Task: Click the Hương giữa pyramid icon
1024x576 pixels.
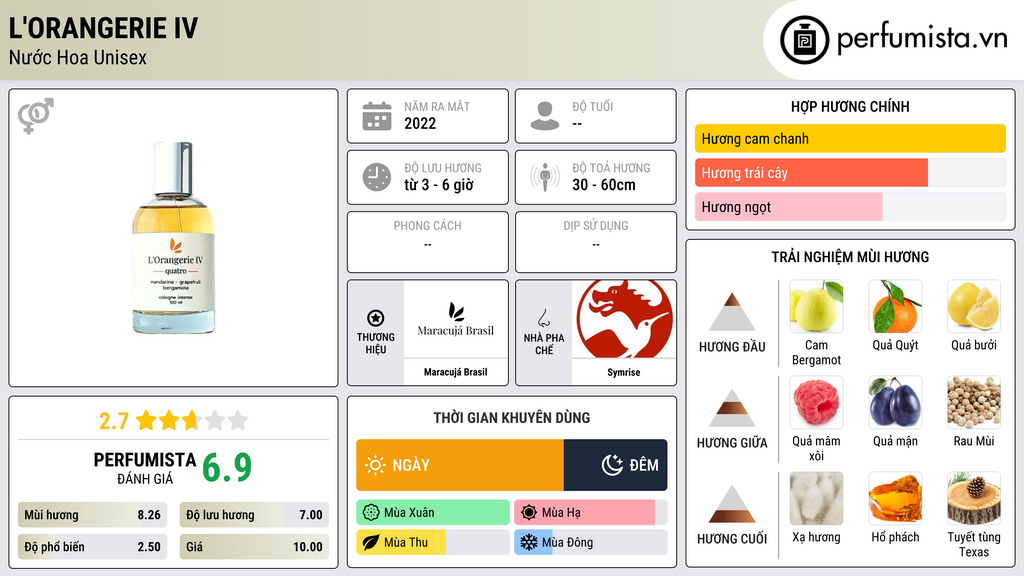Action: (x=732, y=408)
